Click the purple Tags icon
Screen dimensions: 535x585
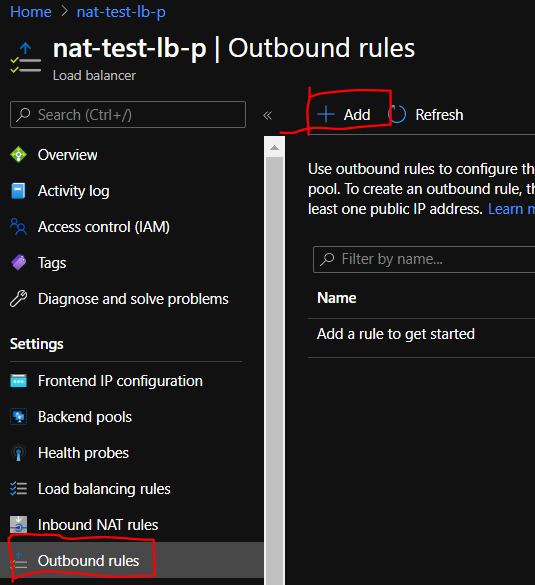(18, 262)
